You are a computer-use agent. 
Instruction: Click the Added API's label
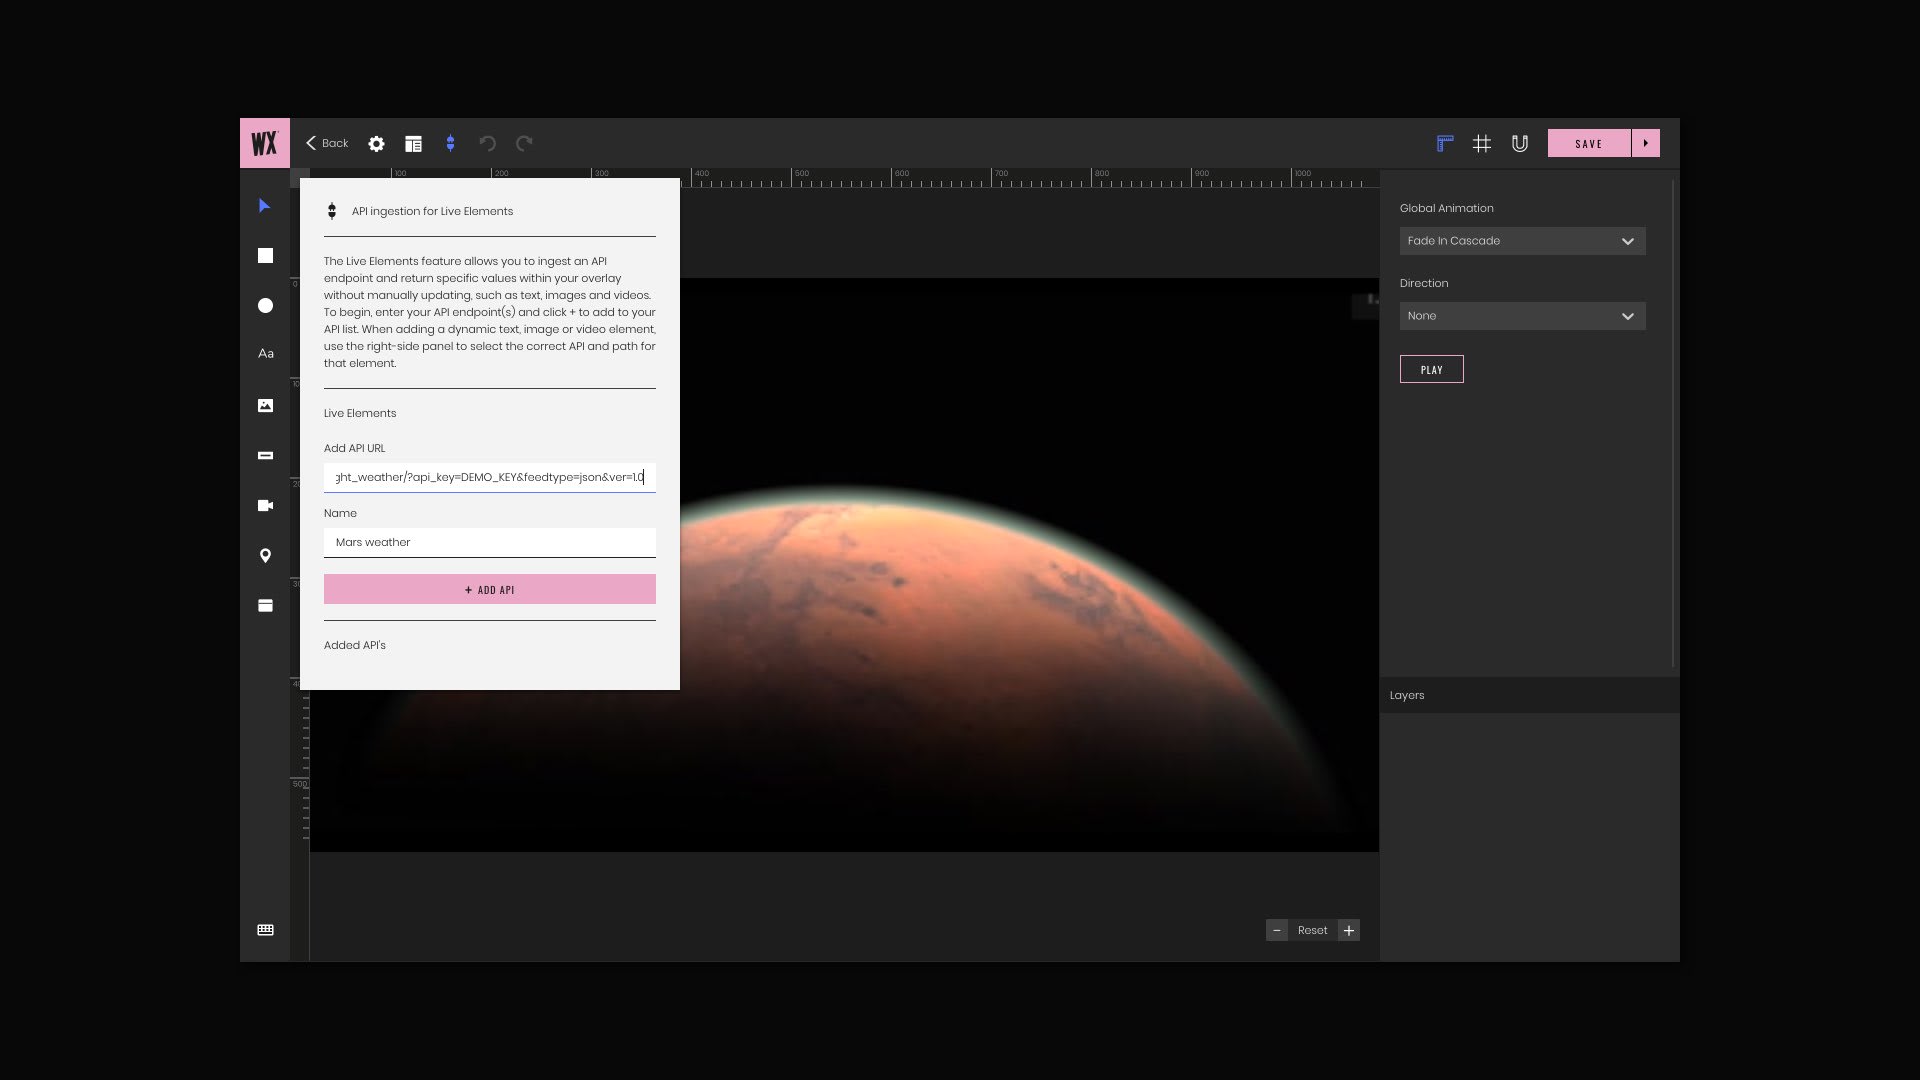pyautogui.click(x=354, y=645)
